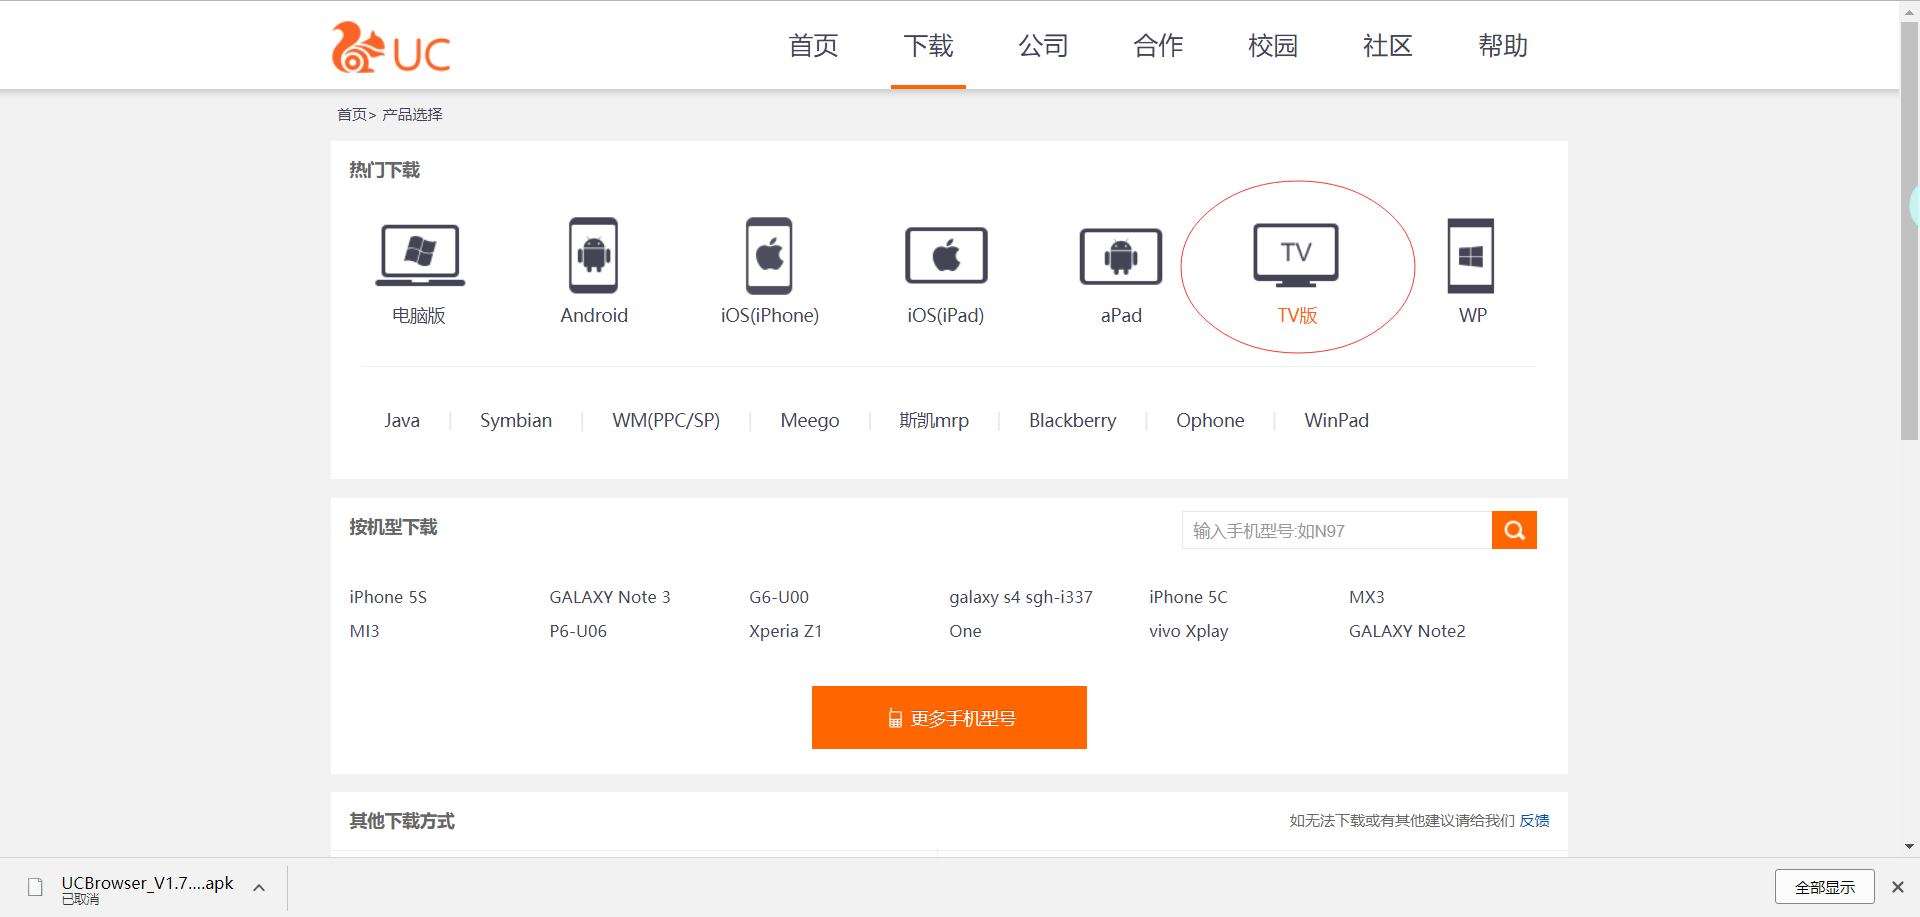Image resolution: width=1920 pixels, height=917 pixels.
Task: Select the 电脑版 Windows PC icon
Action: [x=420, y=255]
